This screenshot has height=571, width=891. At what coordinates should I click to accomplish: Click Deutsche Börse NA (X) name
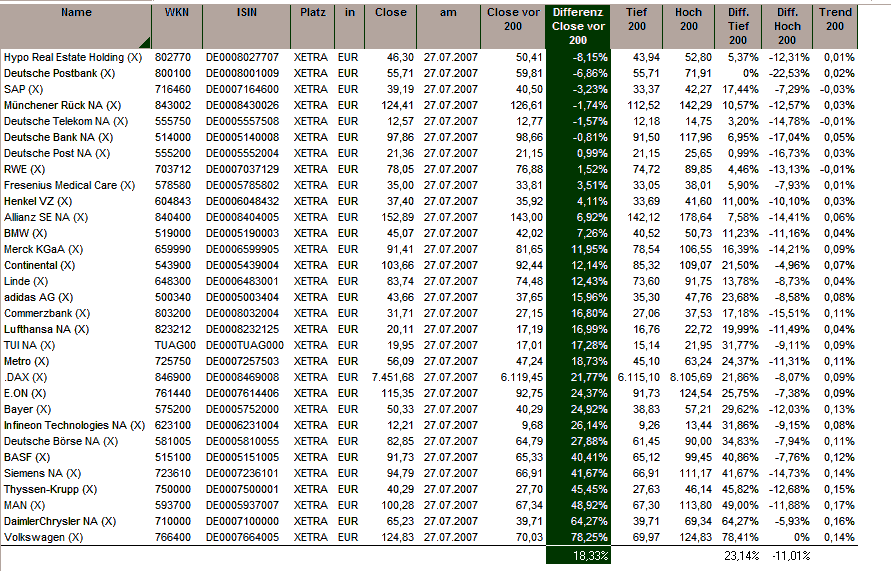(x=61, y=441)
